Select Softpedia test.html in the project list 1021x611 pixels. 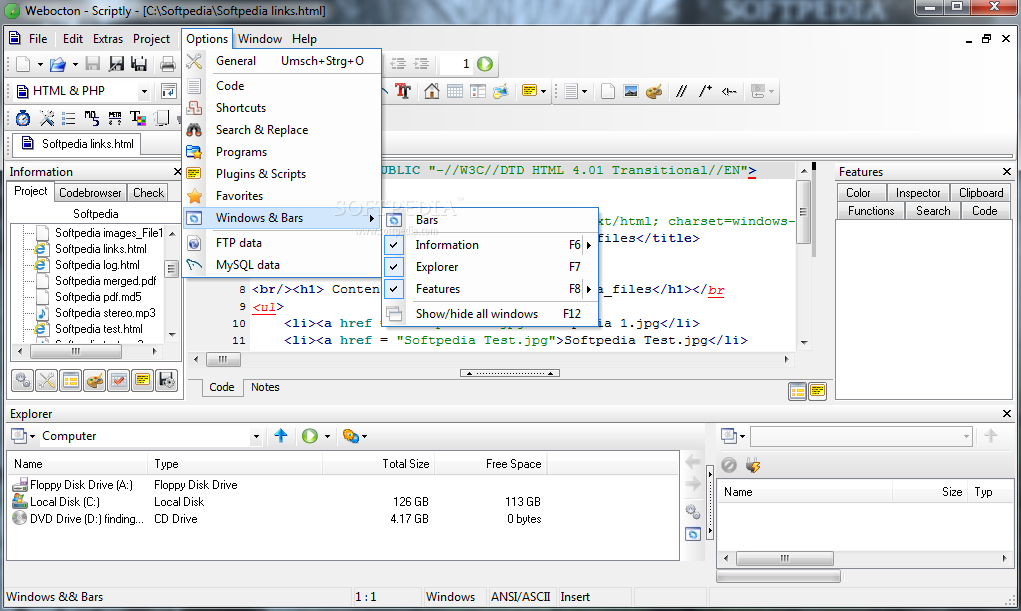pos(98,329)
